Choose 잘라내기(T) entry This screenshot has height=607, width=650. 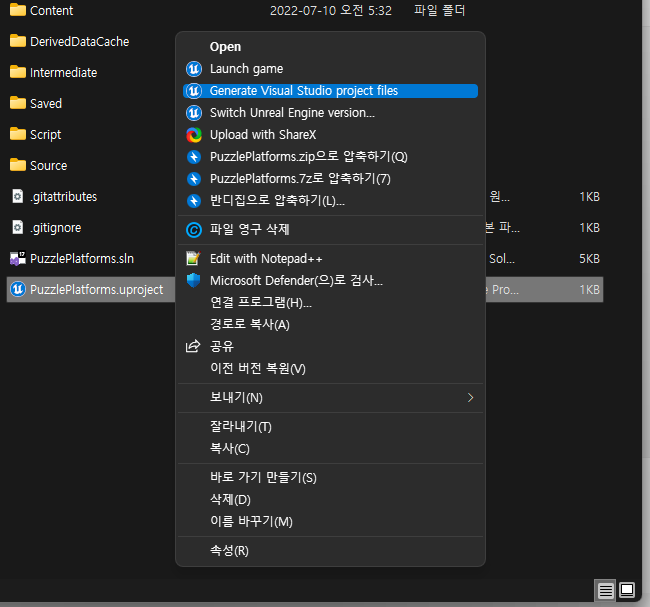pos(330,427)
